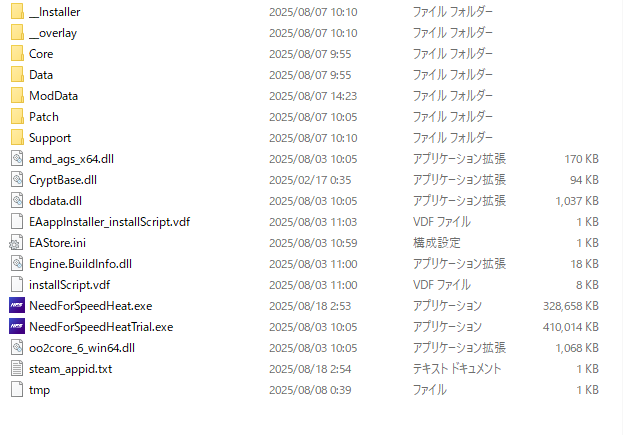Select the Patch folder icon

coord(17,117)
